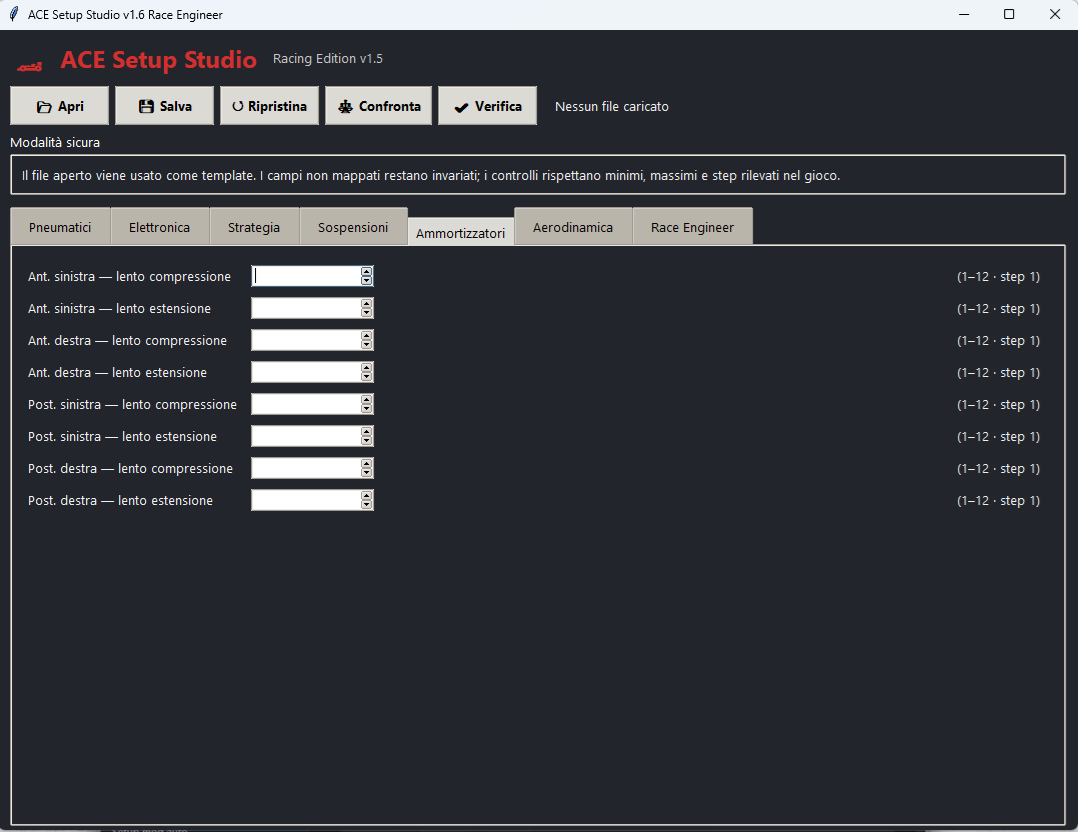
Task: Compare setups using Confronta
Action: [x=378, y=106]
